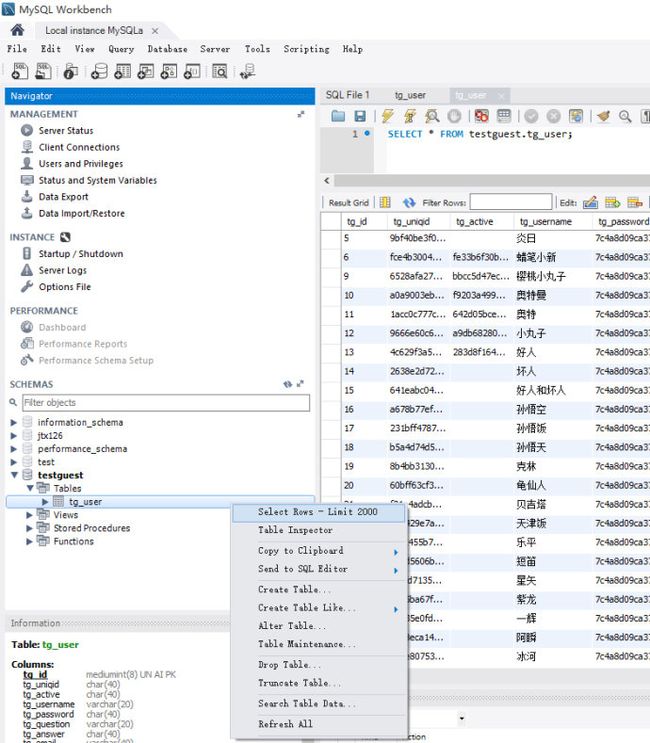Search table data toolbar icon
The width and height of the screenshot is (650, 743).
pos(219,71)
